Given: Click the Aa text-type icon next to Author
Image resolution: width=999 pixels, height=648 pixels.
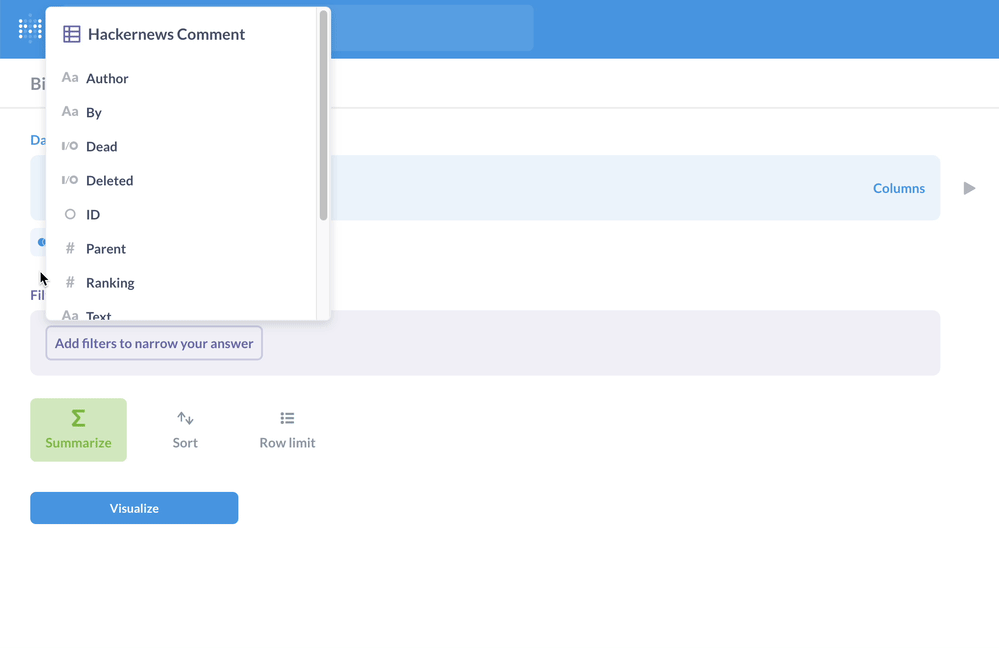Looking at the screenshot, I should pos(69,78).
